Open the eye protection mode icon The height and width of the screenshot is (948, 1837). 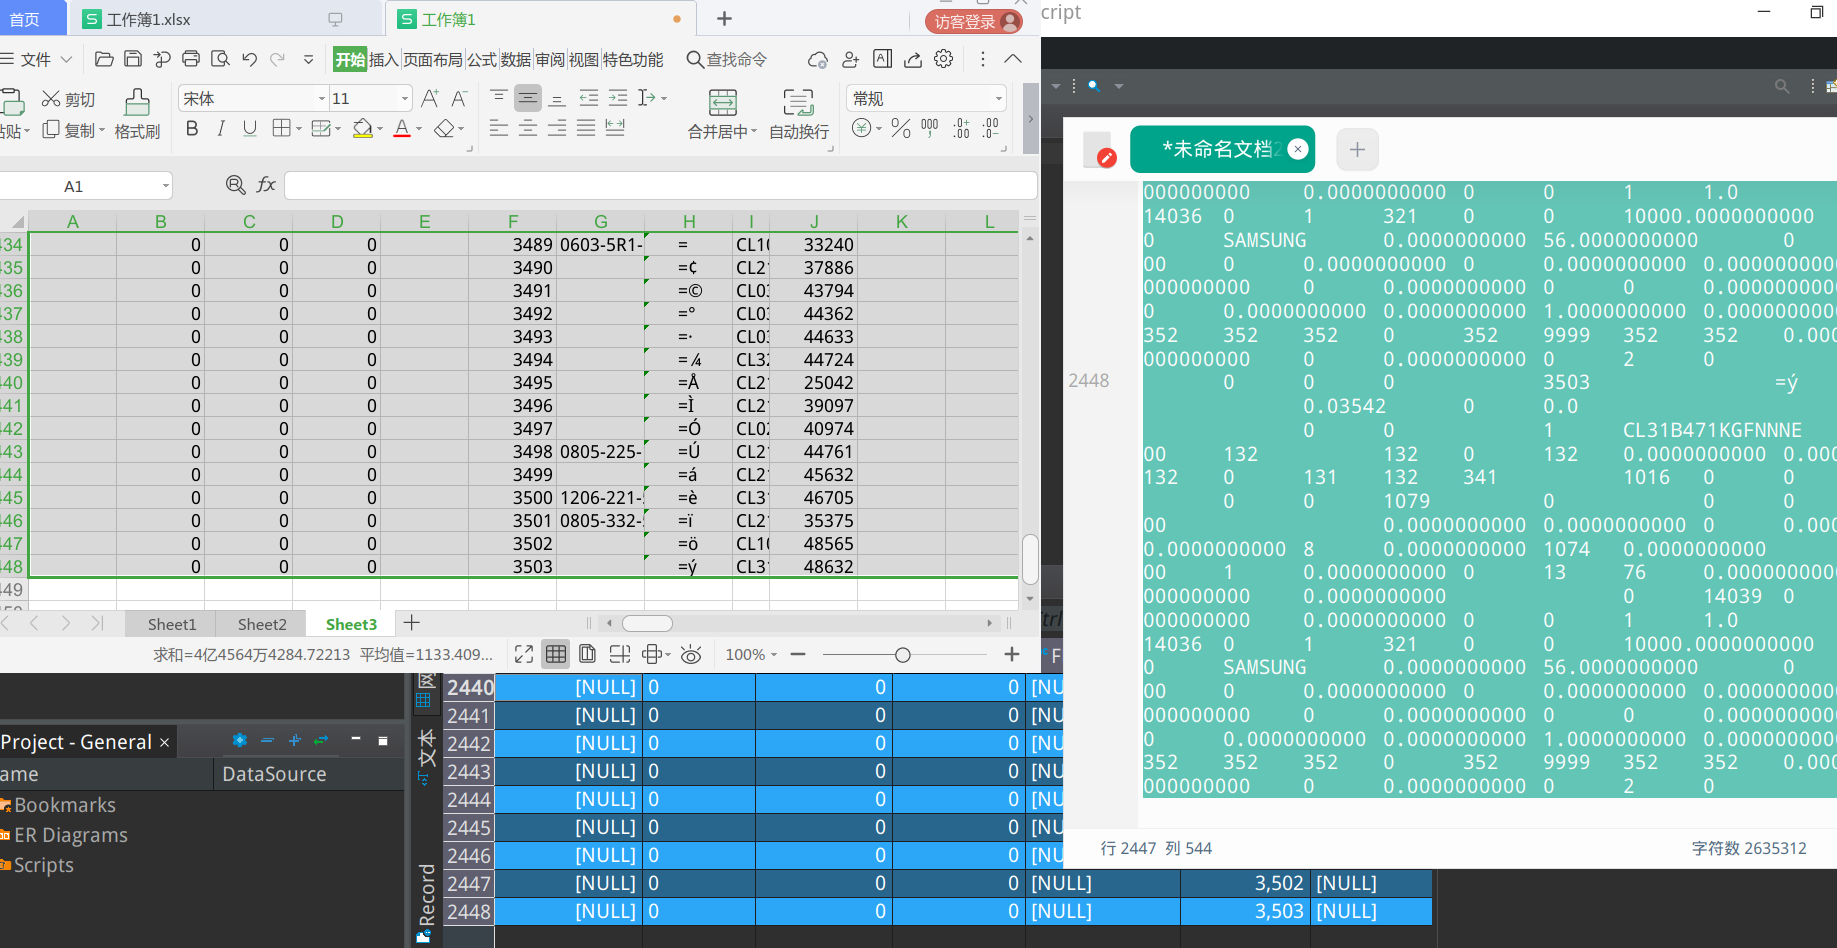tap(691, 655)
